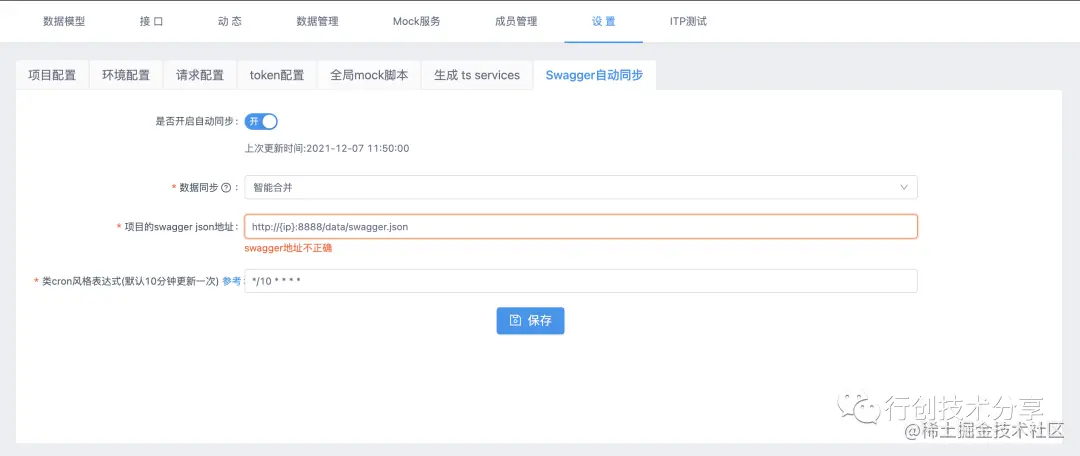Focus the swagger json地址 input field
Viewport: 1080px width, 456px height.
tap(581, 227)
